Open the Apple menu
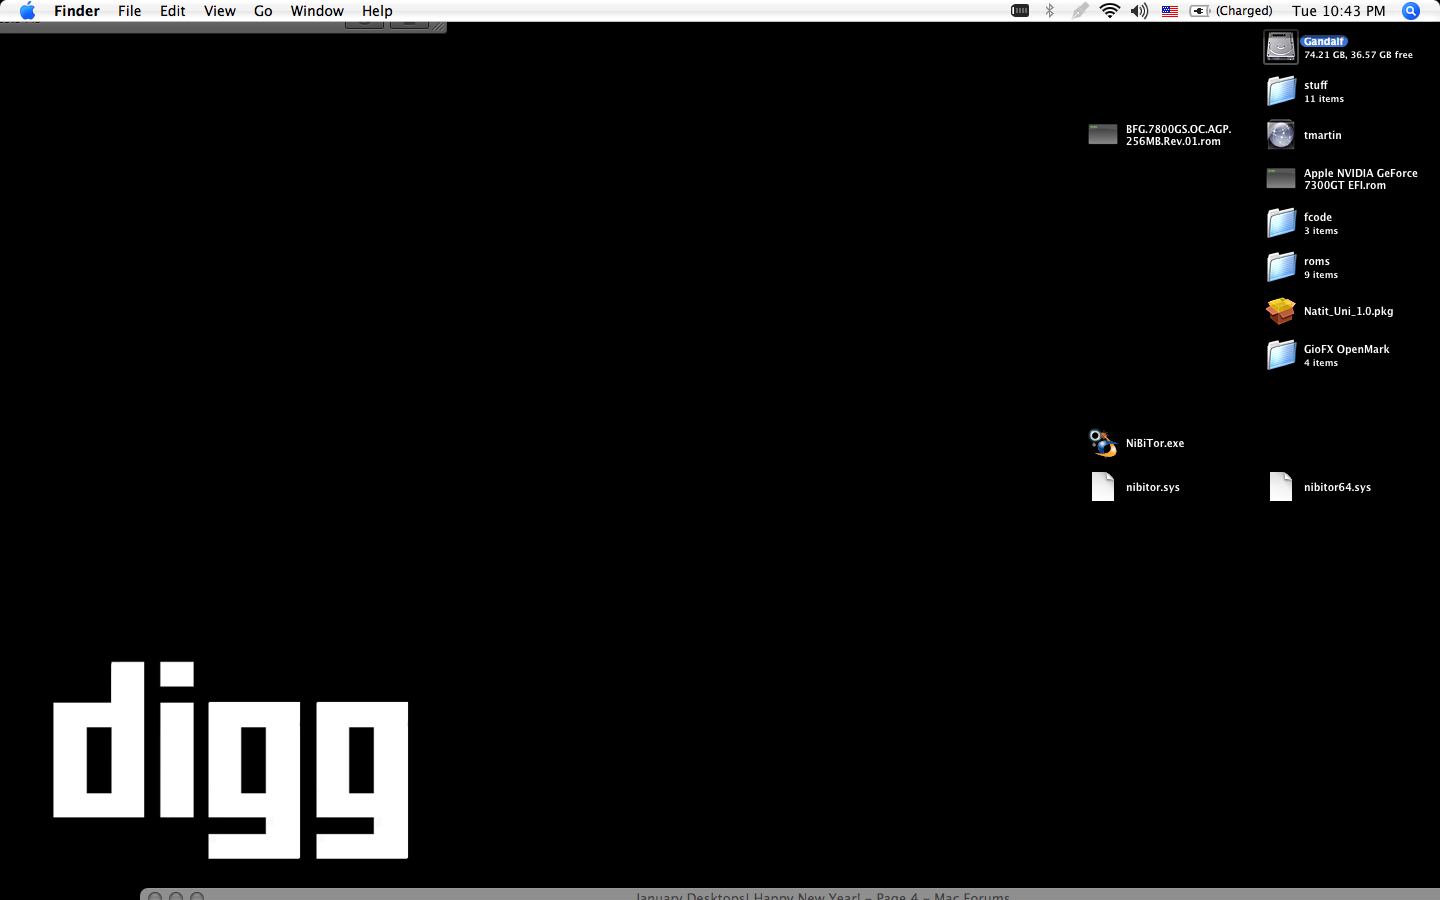1440x900 pixels. pos(27,11)
